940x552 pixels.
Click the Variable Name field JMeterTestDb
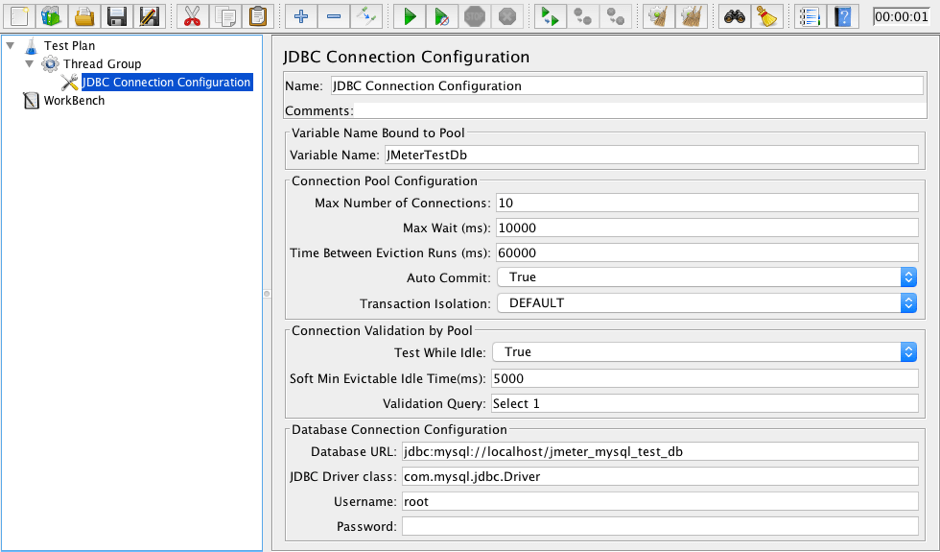[651, 155]
